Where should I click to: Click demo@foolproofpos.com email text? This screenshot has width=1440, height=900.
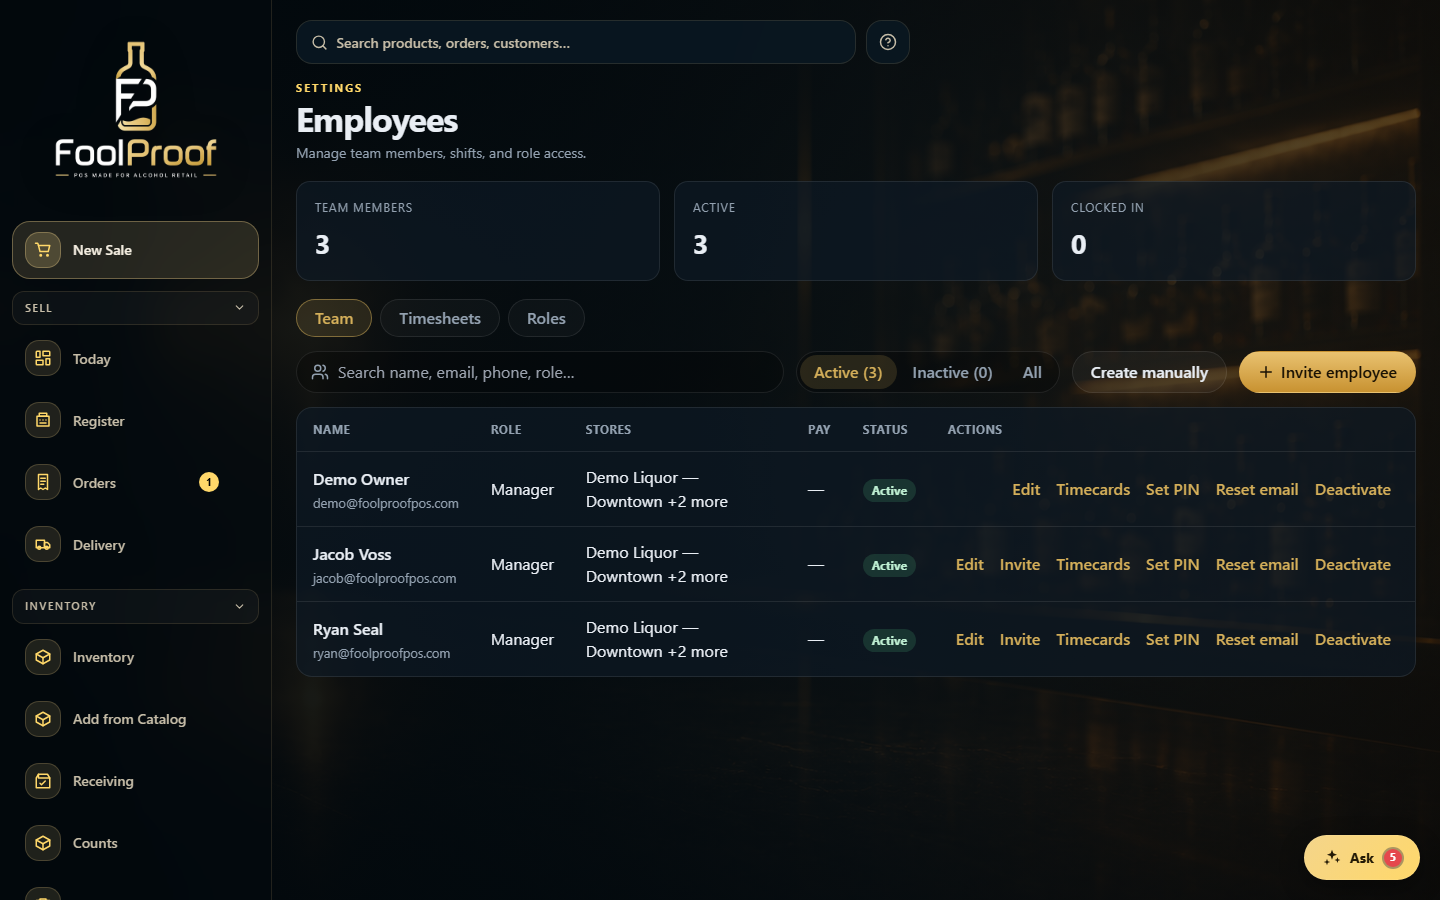[386, 503]
